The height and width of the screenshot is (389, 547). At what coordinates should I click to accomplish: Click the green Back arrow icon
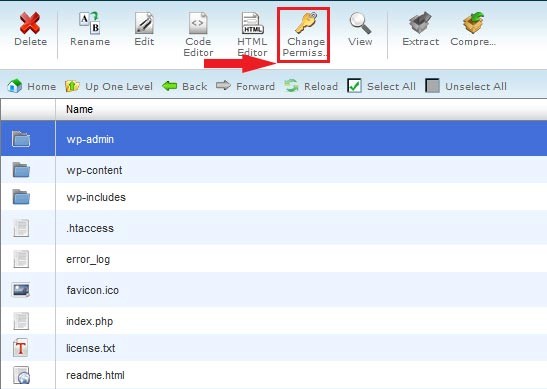click(170, 85)
